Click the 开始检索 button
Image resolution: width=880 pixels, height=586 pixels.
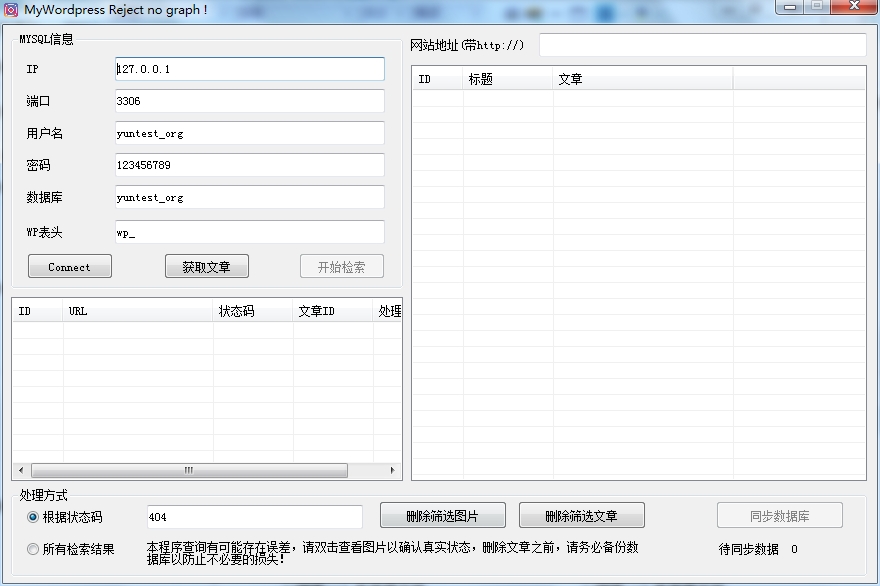[x=342, y=267]
